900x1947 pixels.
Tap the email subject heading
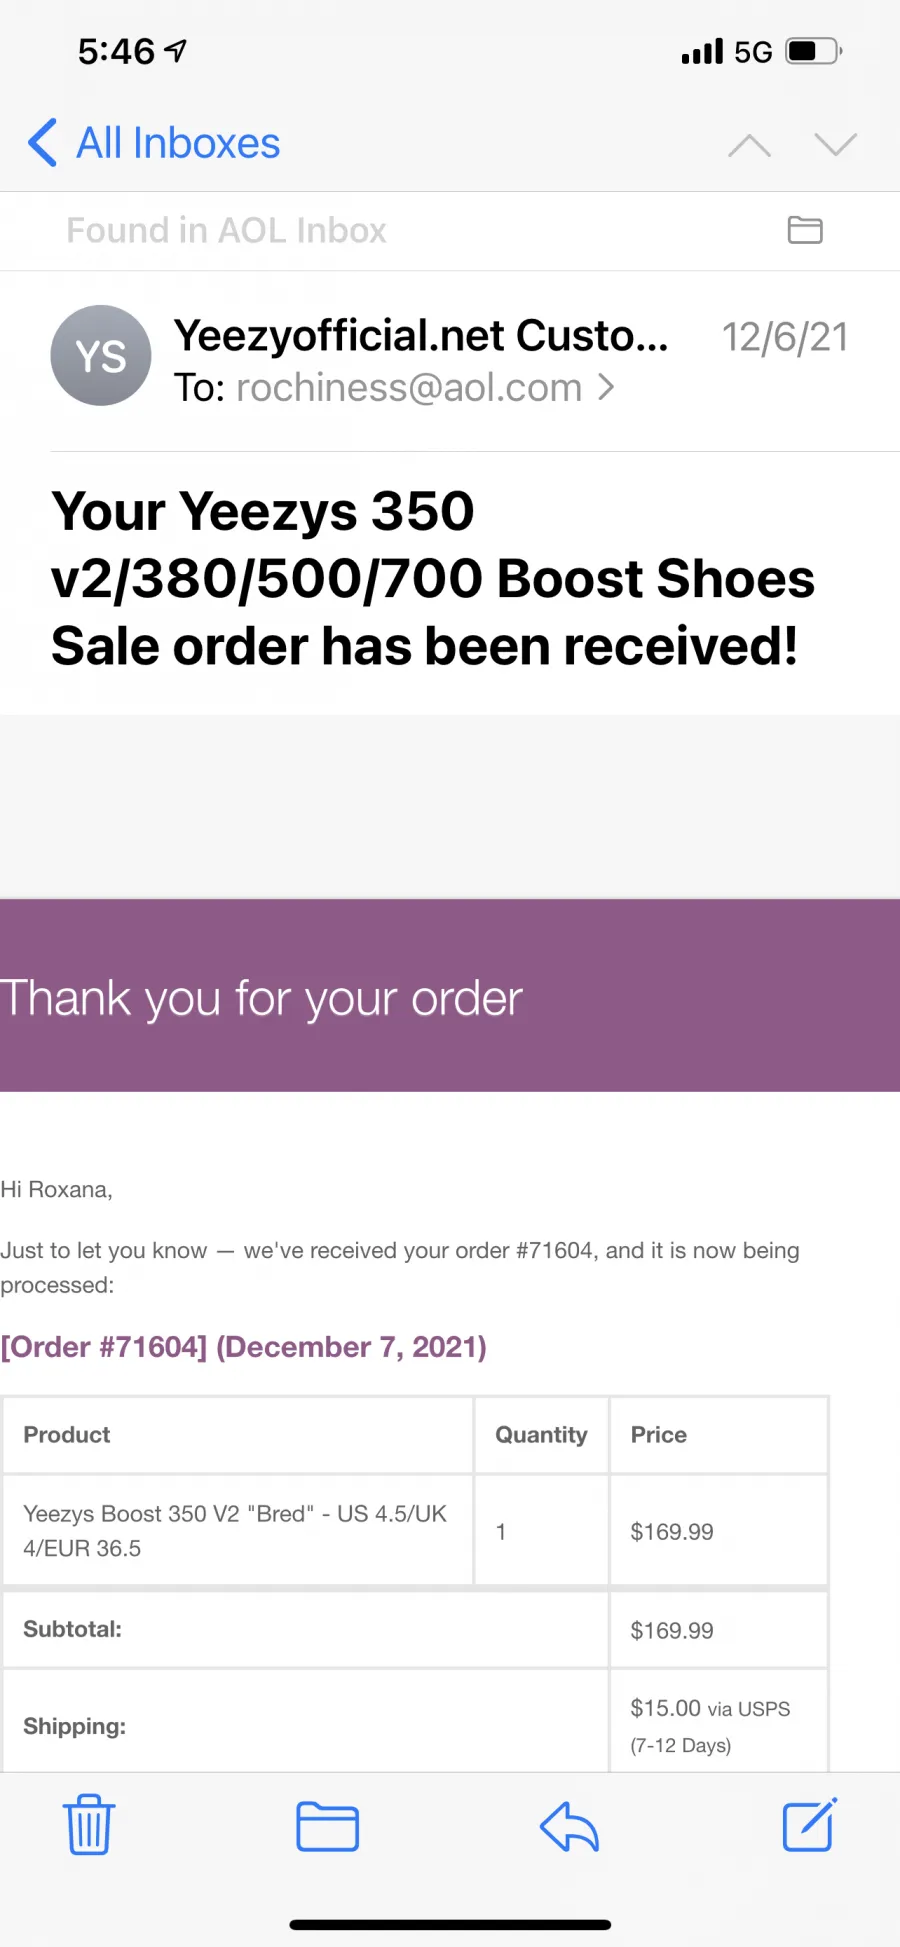(433, 578)
